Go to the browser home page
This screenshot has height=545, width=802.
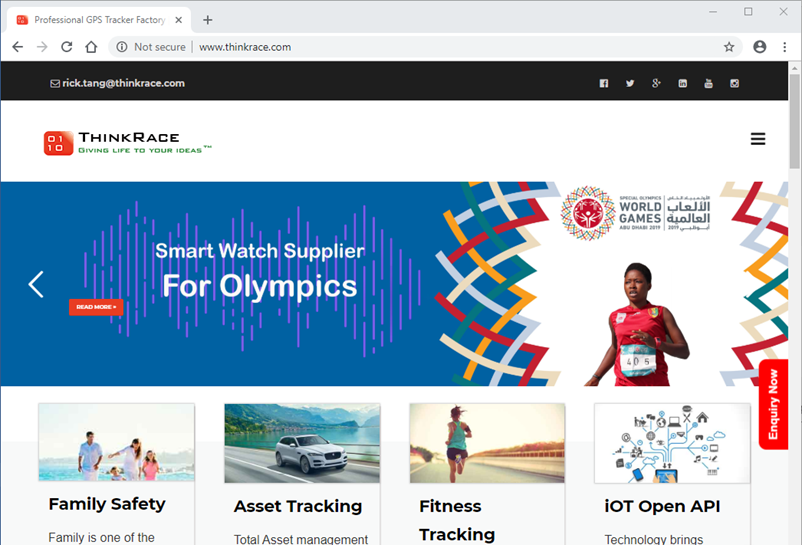click(x=91, y=47)
